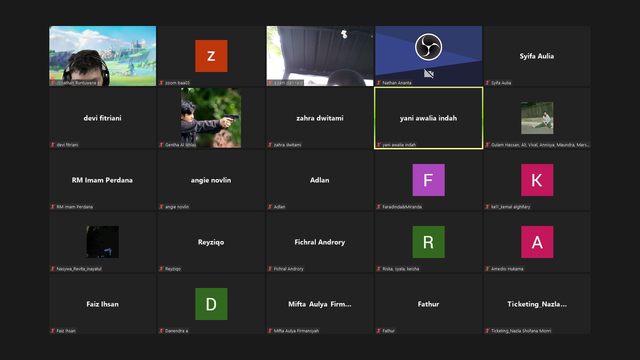Viewport: 640px width, 360px height.
Task: Click muted mic icon beside Faiz Ihsan label
Action: (x=53, y=331)
